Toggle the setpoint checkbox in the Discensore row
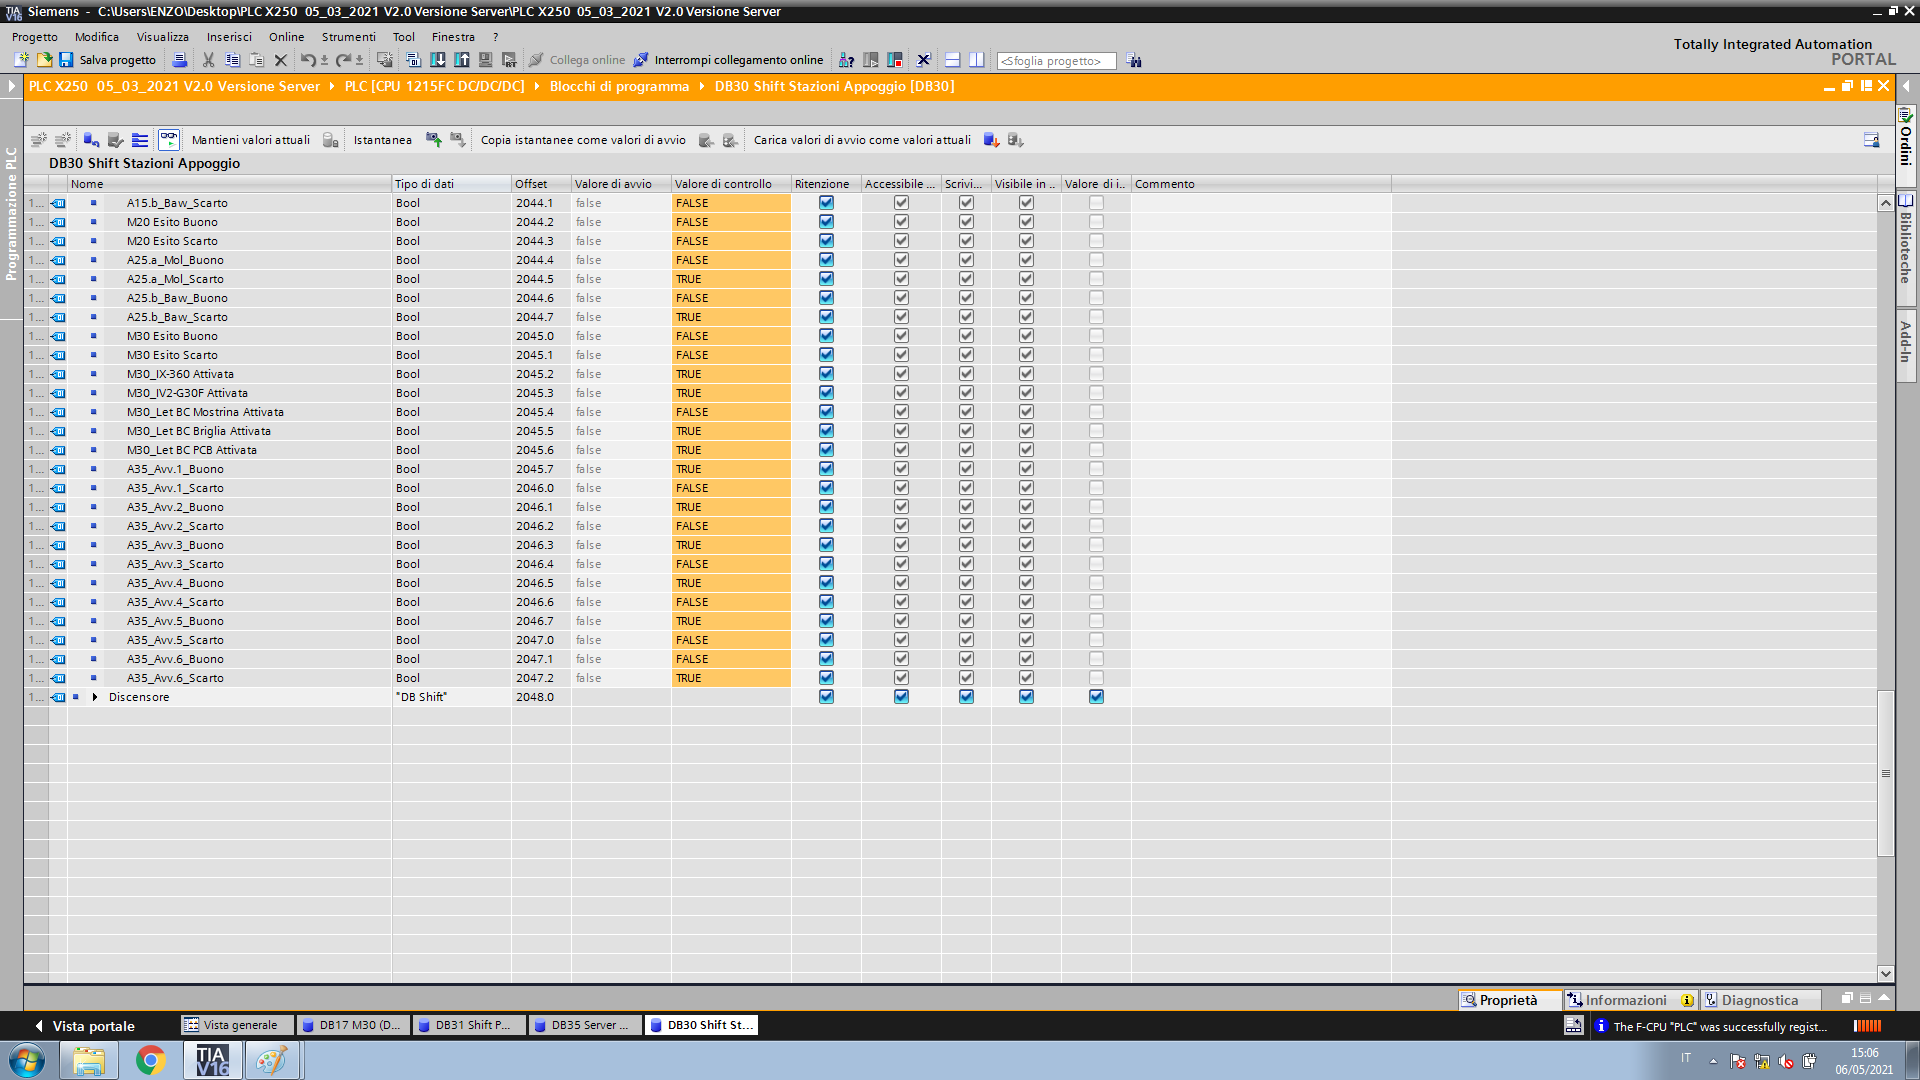 tap(1096, 697)
